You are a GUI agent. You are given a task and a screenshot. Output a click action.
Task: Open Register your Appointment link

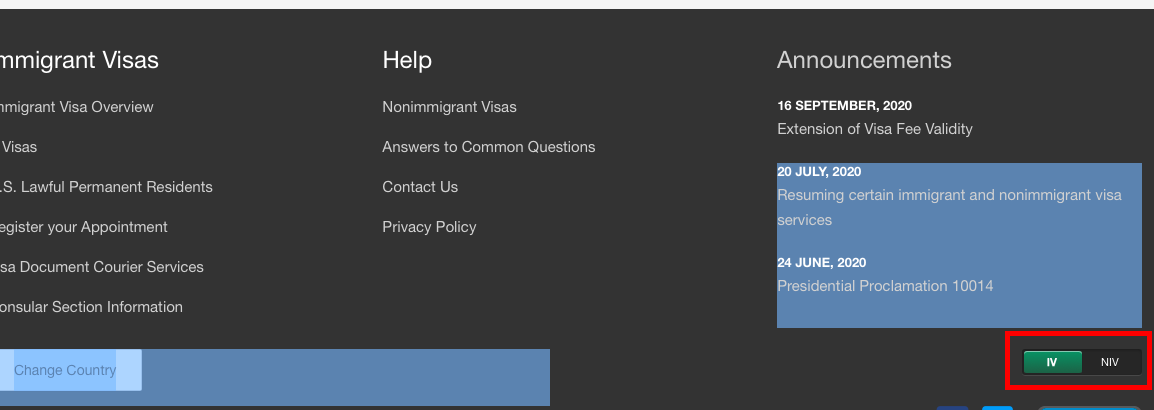coord(82,227)
